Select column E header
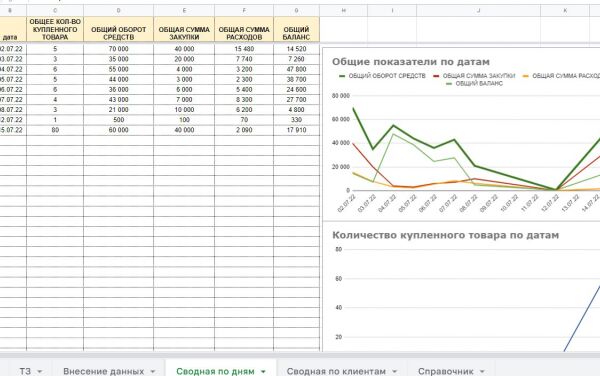Screen dimensions: 600x376 point(184,11)
